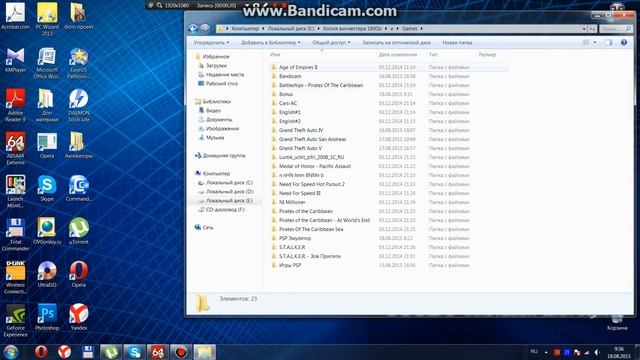640x360 pixels.
Task: Click Компьютер in the address breadcrumb
Action: (245, 29)
